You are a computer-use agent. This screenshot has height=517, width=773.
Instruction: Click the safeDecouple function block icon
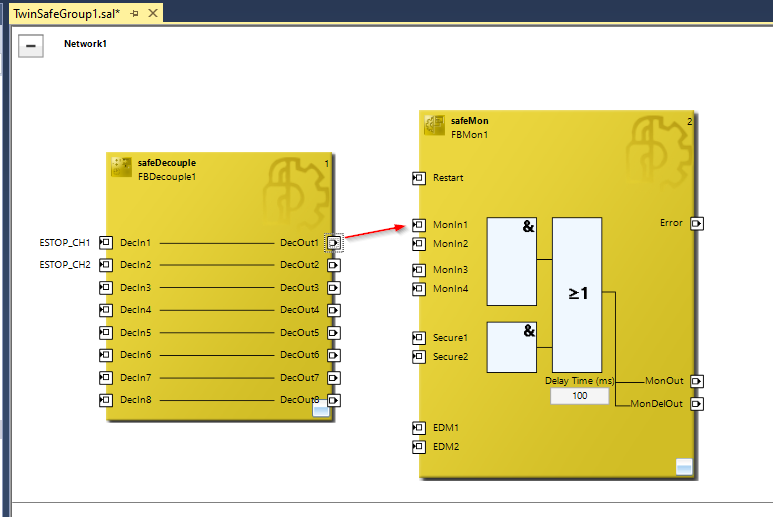click(121, 167)
